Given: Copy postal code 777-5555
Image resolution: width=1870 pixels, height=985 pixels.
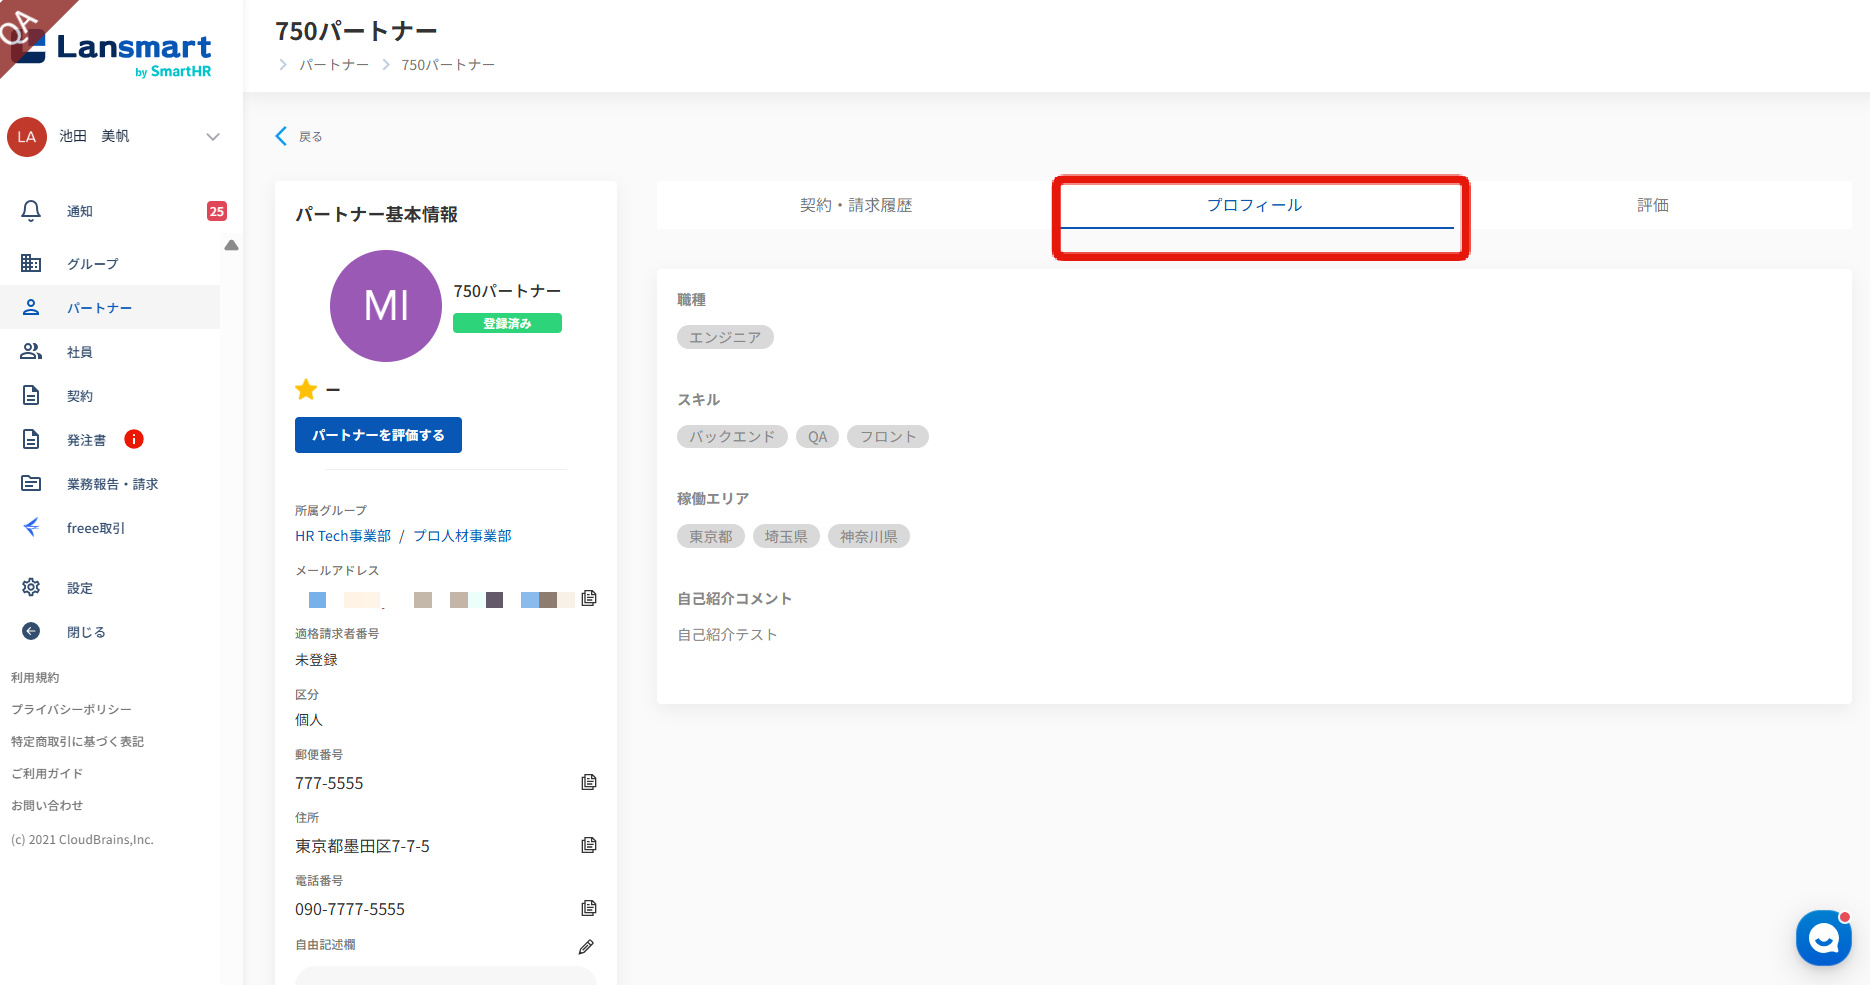Looking at the screenshot, I should (x=589, y=782).
